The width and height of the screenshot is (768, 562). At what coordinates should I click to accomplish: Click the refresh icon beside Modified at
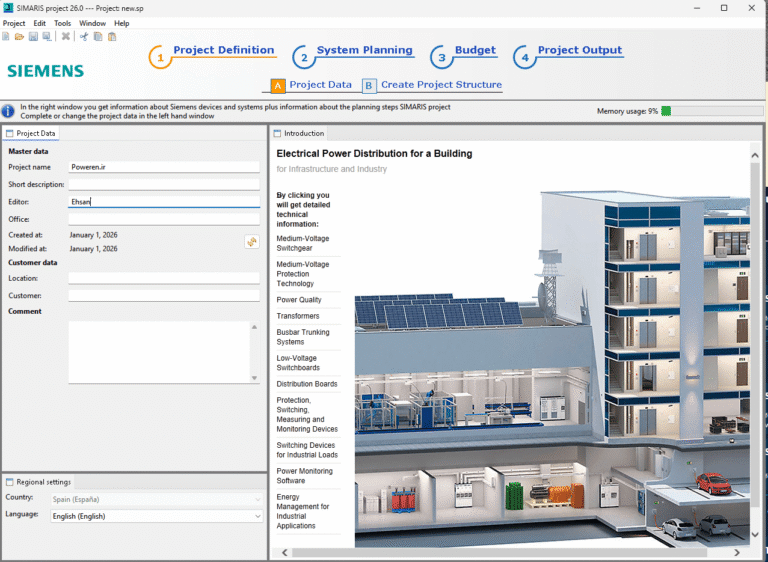[252, 242]
